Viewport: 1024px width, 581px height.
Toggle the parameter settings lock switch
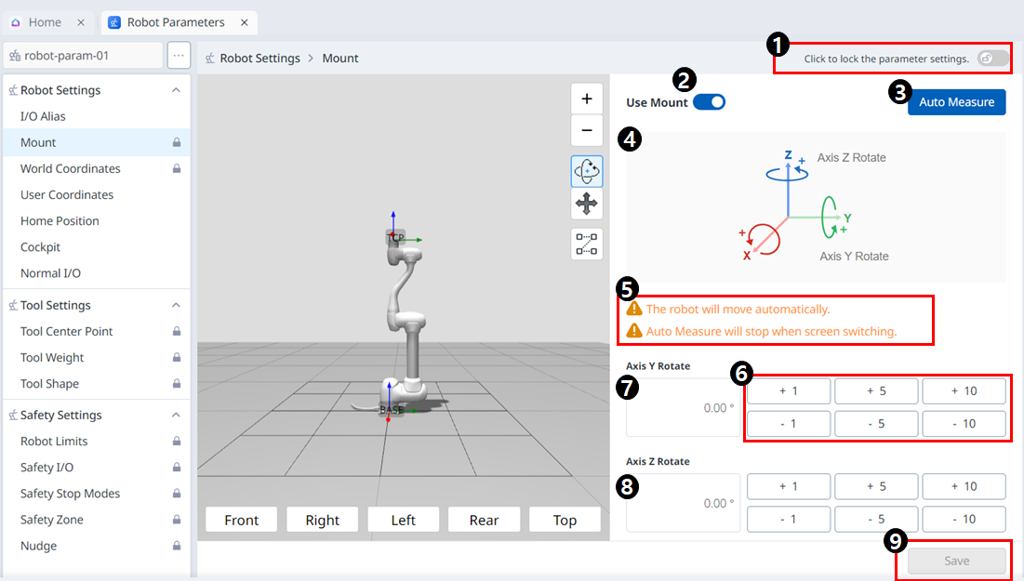(x=992, y=58)
